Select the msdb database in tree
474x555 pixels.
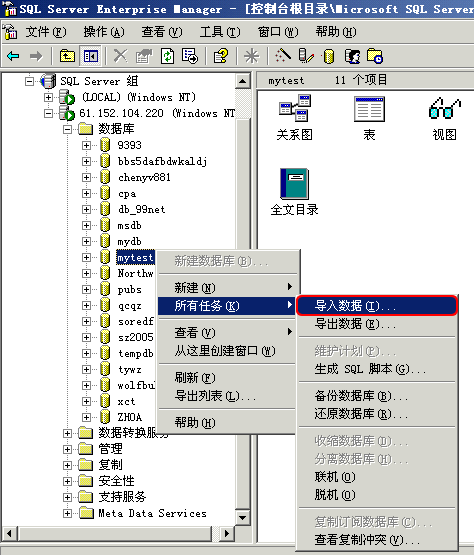click(x=130, y=225)
